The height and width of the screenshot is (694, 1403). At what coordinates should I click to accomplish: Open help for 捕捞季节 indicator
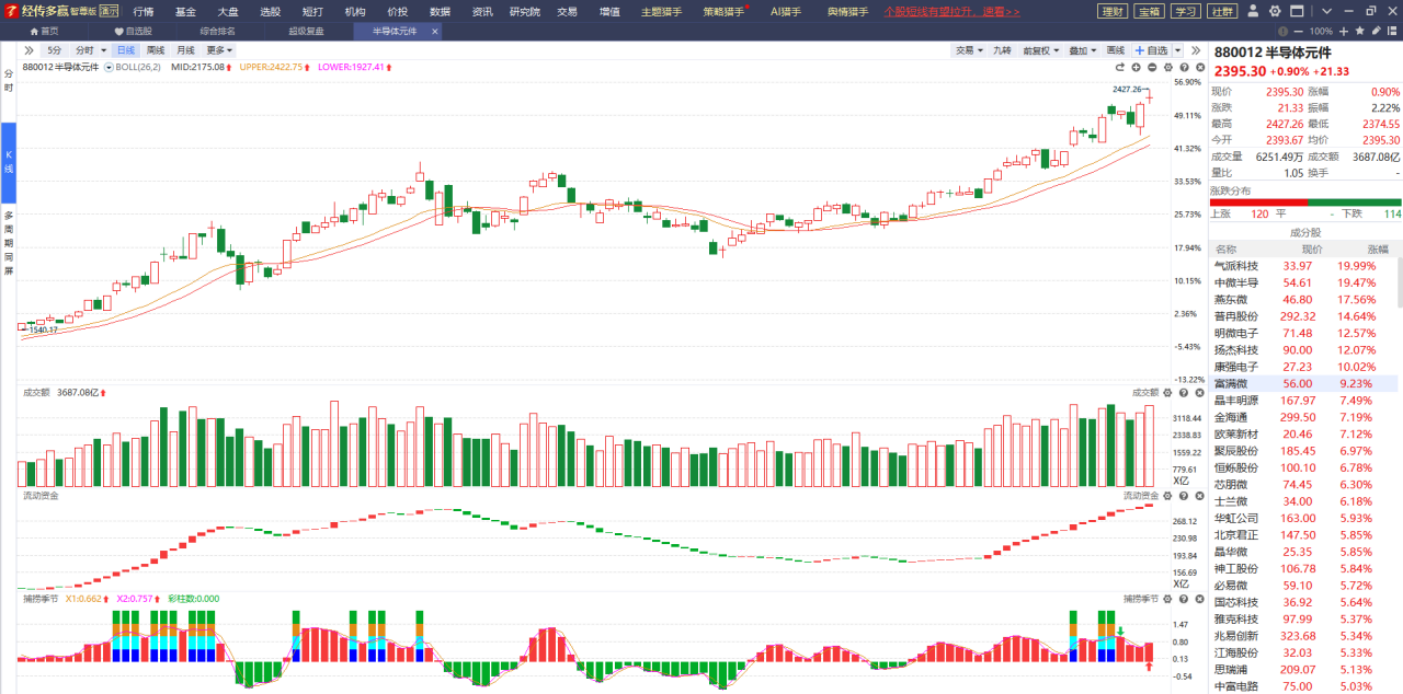click(x=1183, y=598)
